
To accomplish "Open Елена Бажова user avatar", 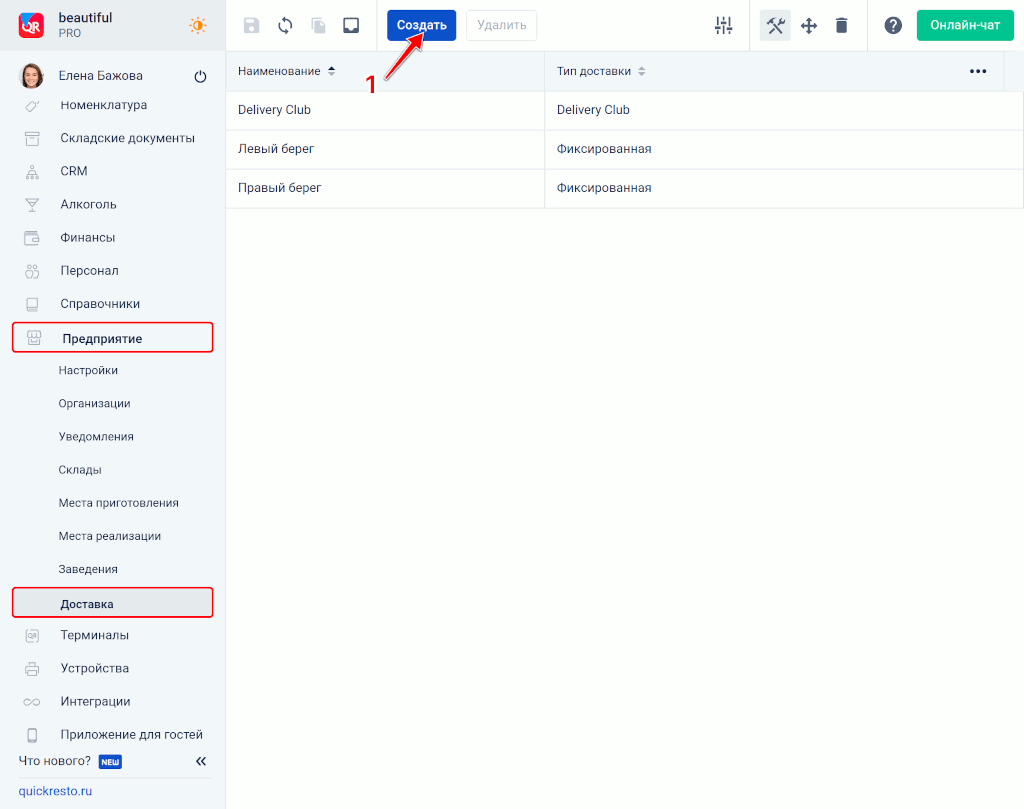I will 32,76.
